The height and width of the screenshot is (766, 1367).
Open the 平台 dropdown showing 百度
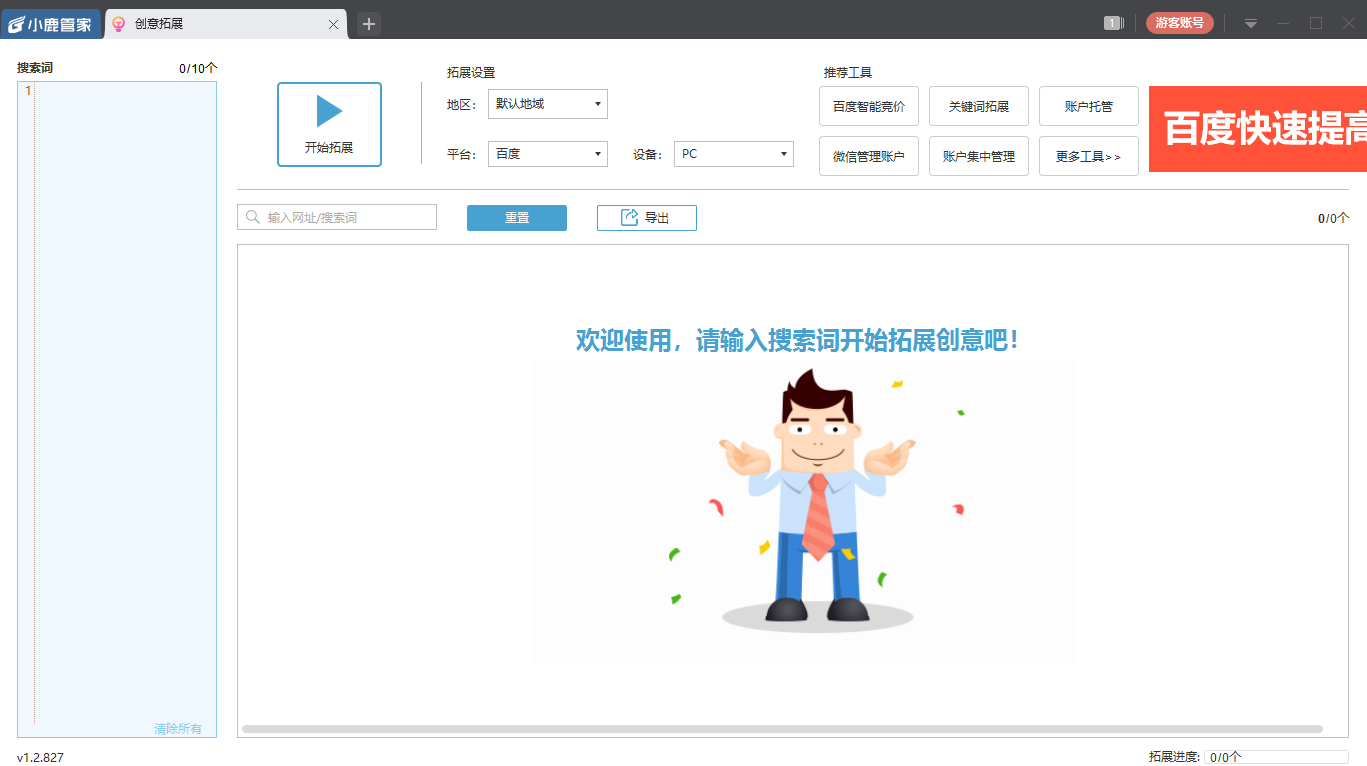point(548,154)
